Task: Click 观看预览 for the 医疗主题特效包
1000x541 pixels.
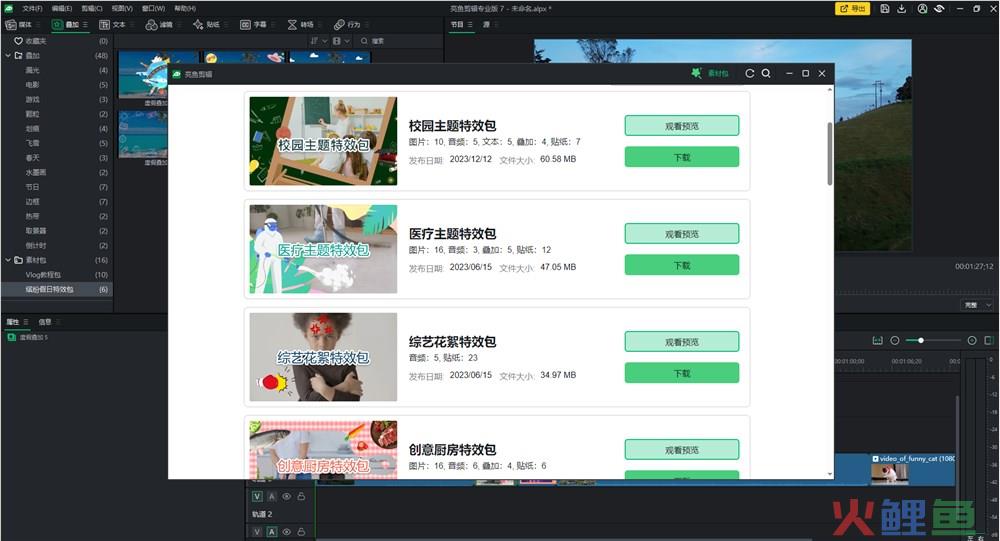Action: click(681, 234)
